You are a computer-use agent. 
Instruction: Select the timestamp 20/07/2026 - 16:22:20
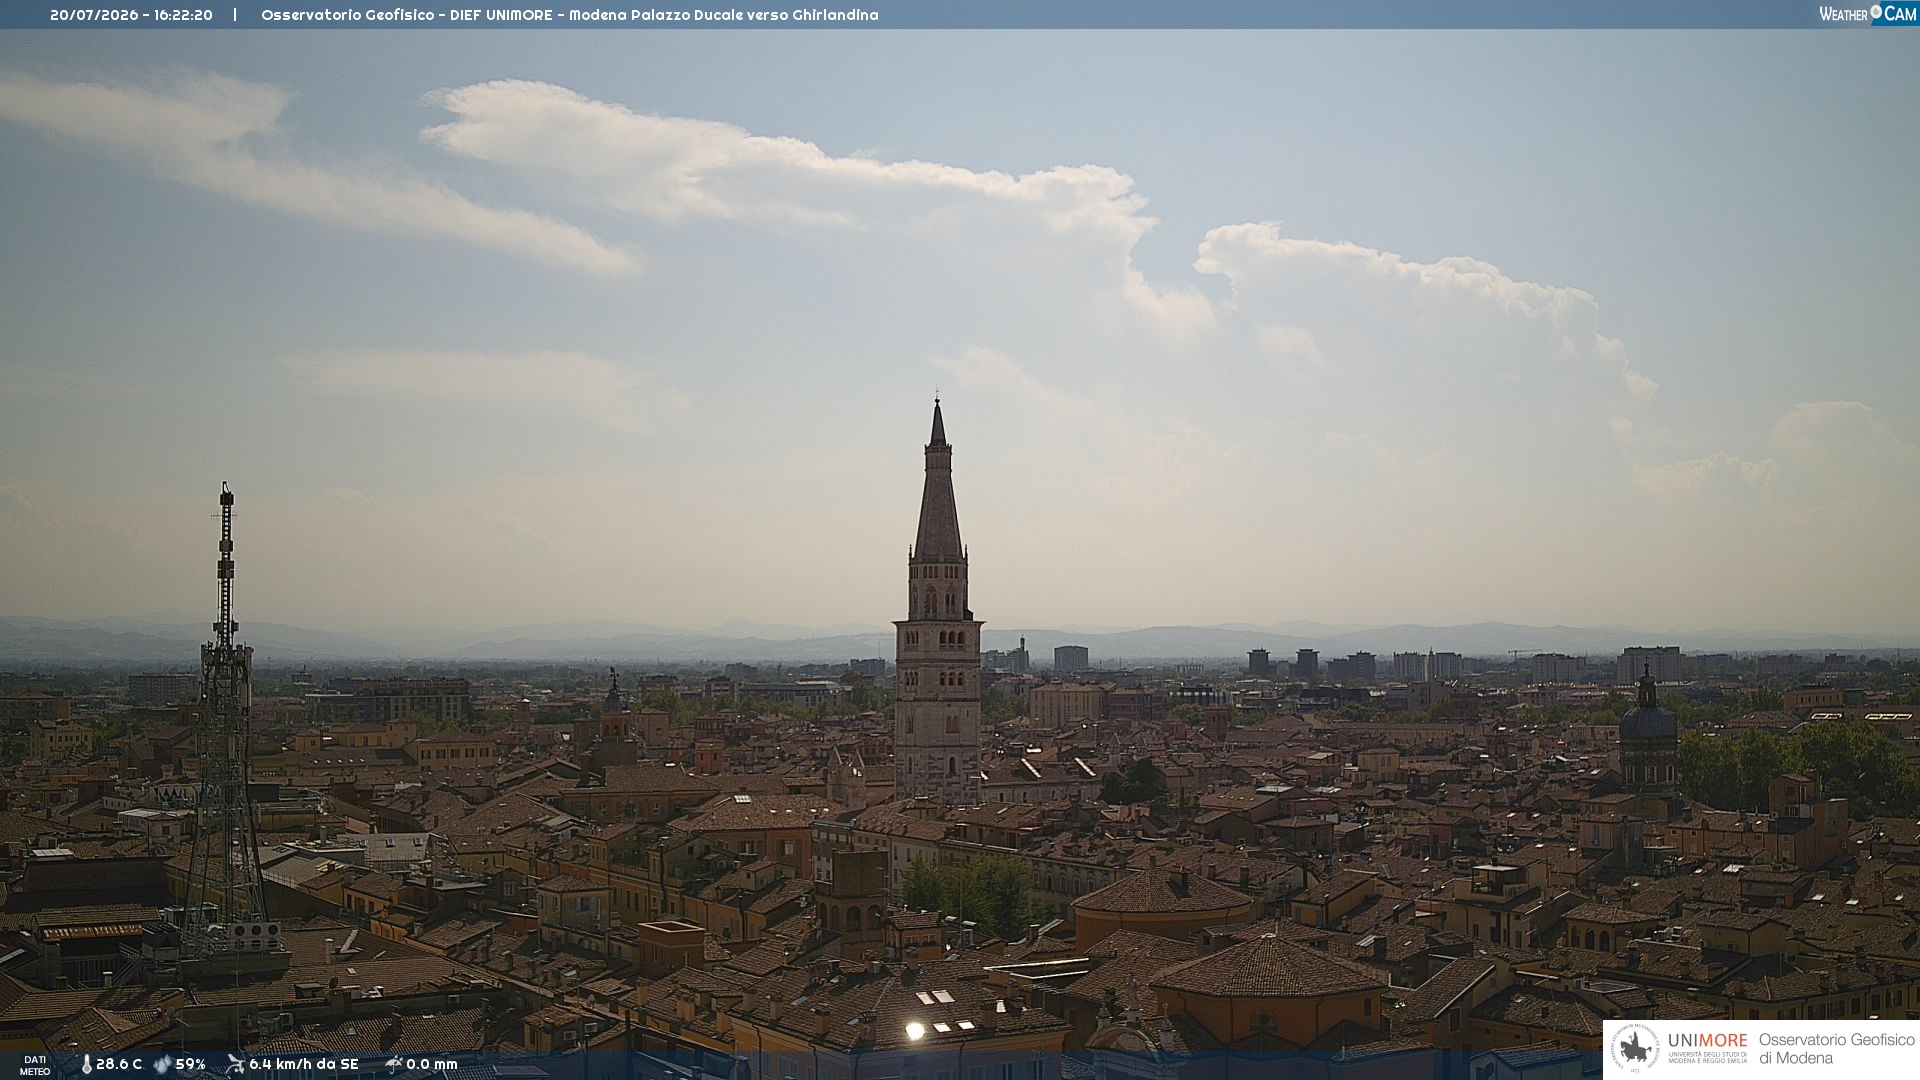tap(131, 15)
